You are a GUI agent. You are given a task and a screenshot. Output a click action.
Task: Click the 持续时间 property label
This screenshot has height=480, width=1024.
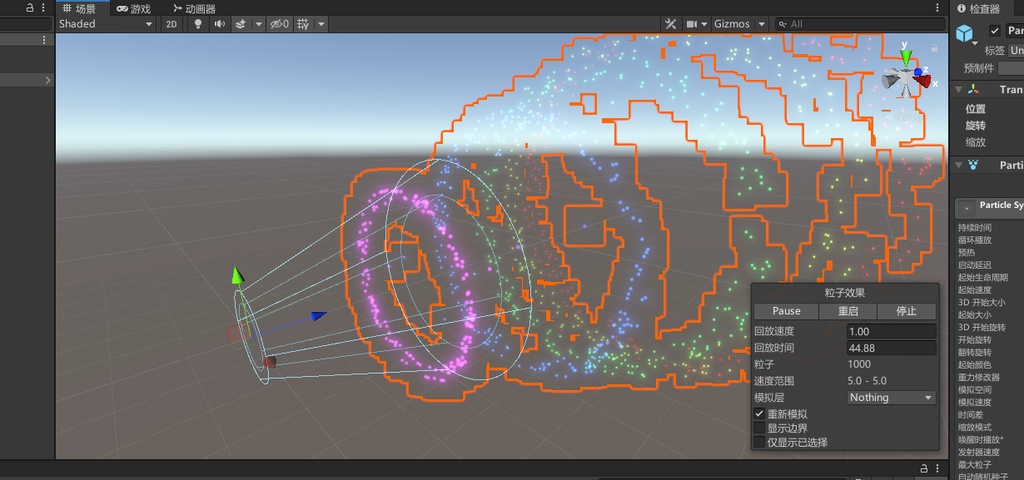tap(974, 227)
